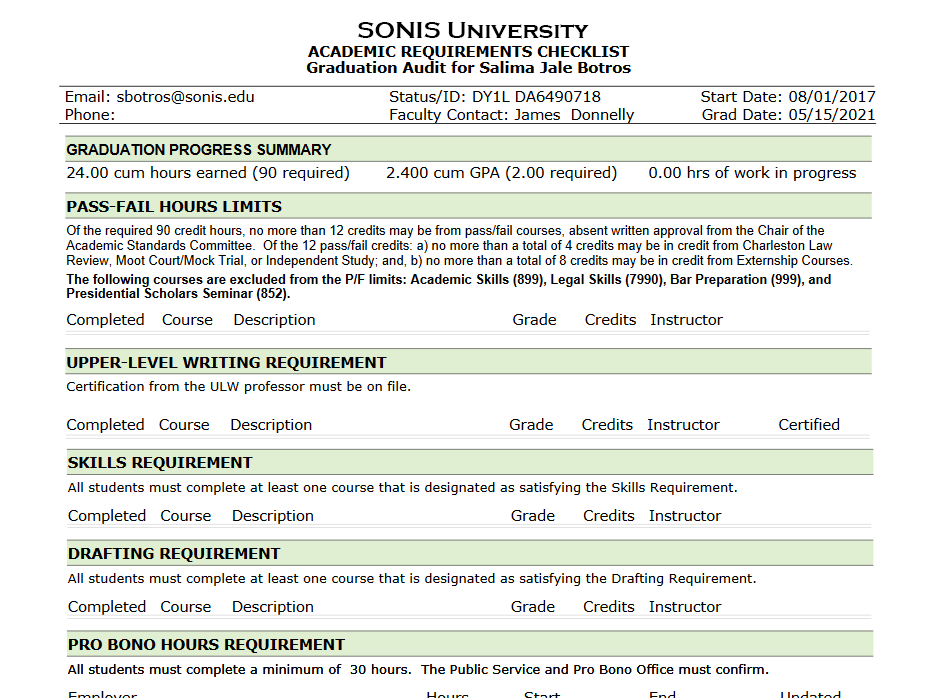This screenshot has width=936, height=698.
Task: Select the Upper-Level Writing Requirement header
Action: click(226, 363)
